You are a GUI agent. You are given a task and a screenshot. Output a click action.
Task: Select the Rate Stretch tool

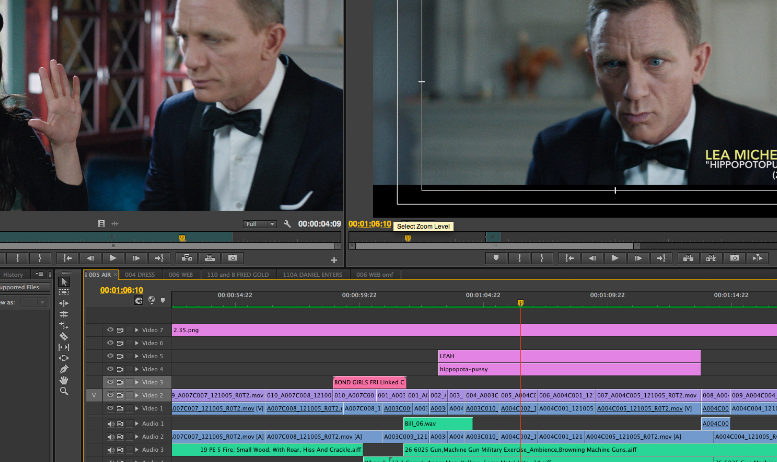[64, 325]
